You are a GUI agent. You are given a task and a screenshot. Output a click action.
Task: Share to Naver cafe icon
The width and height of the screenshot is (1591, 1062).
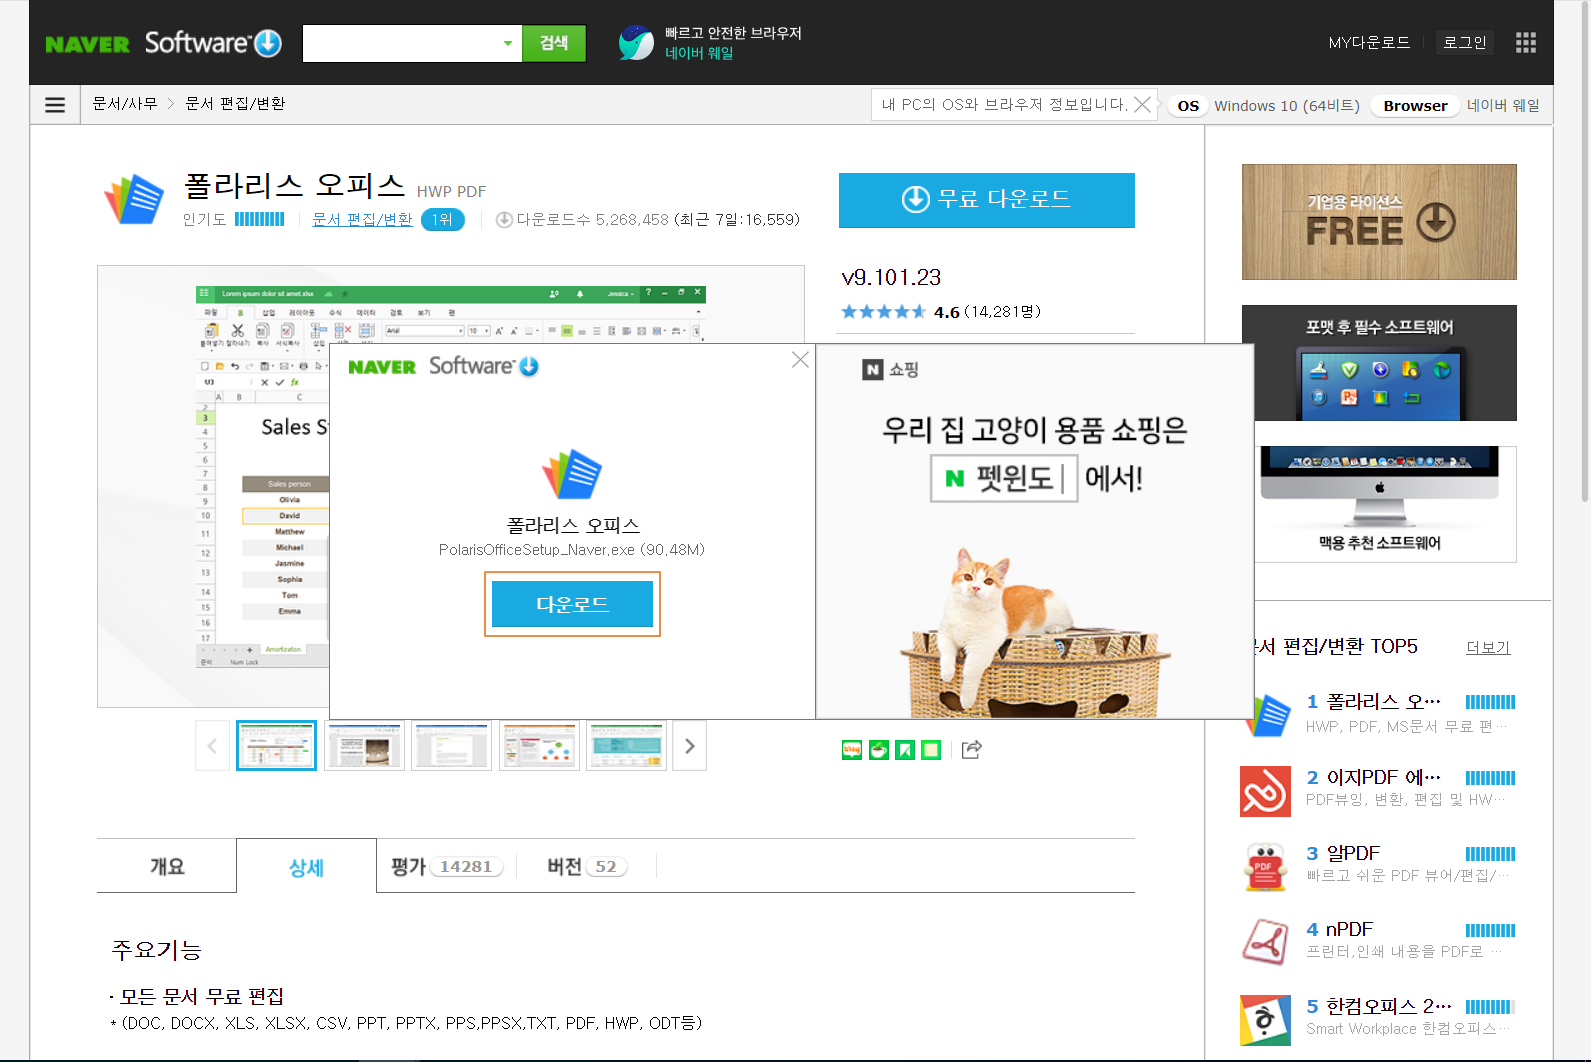[878, 749]
